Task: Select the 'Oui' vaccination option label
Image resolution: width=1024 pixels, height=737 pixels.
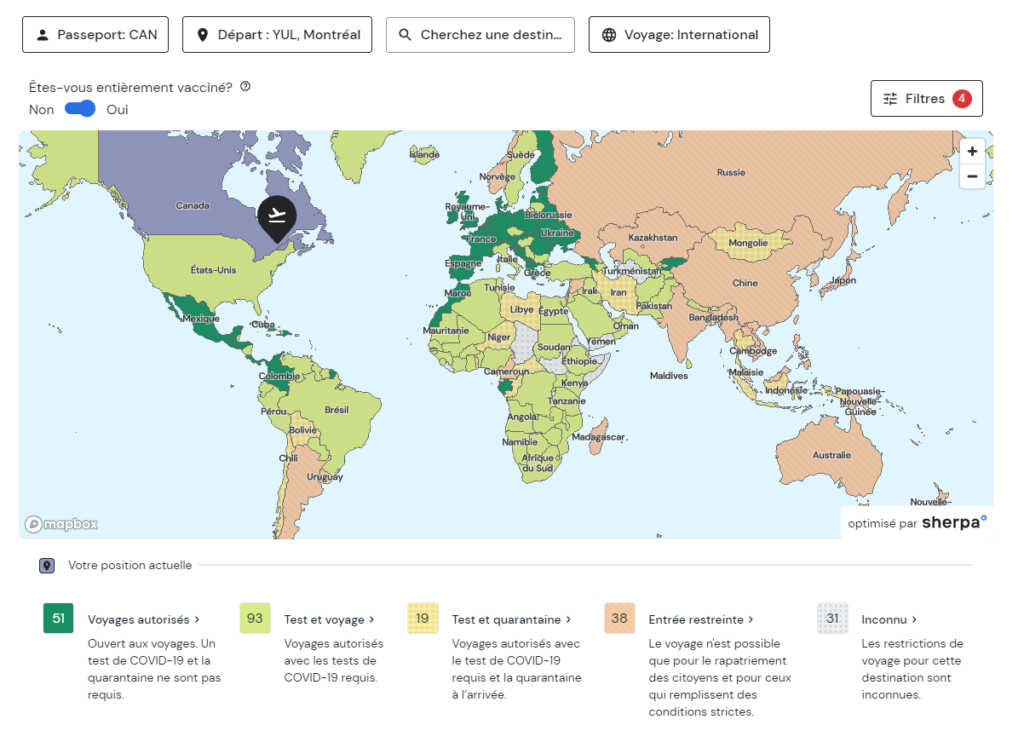Action: pos(118,110)
